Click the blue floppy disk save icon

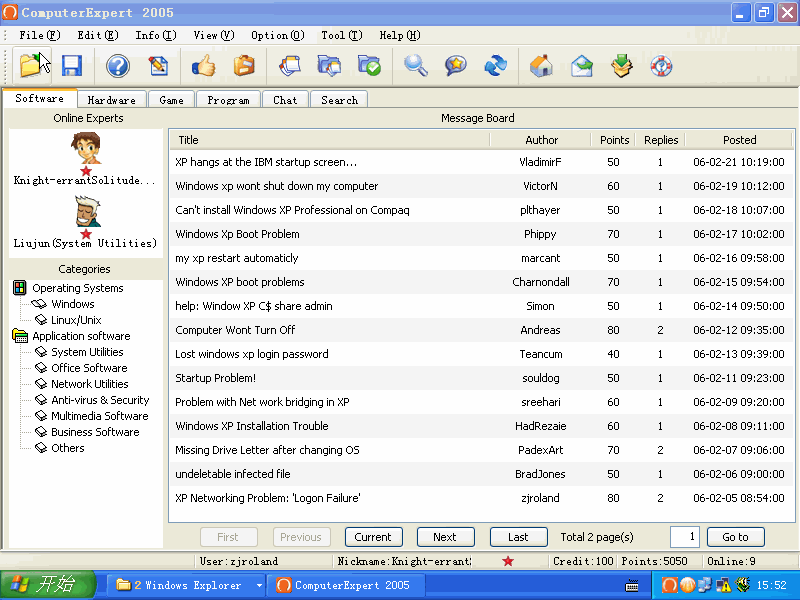coord(71,66)
